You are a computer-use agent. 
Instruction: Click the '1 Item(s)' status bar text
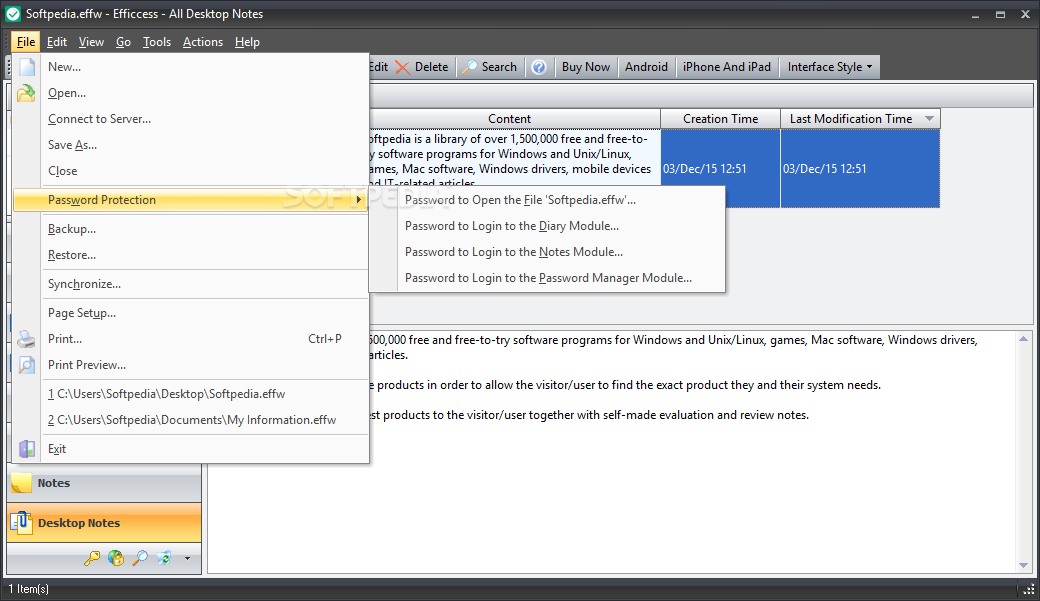point(29,589)
